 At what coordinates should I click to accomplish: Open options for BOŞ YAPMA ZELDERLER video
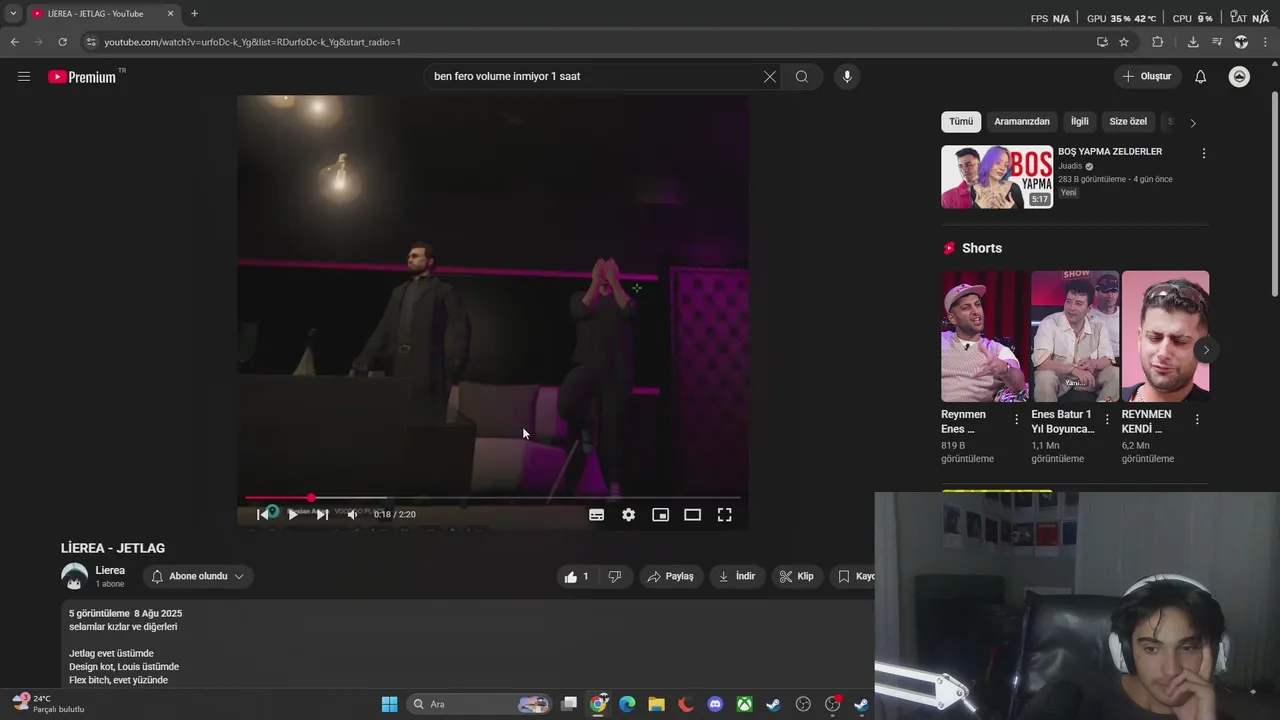pyautogui.click(x=1204, y=153)
